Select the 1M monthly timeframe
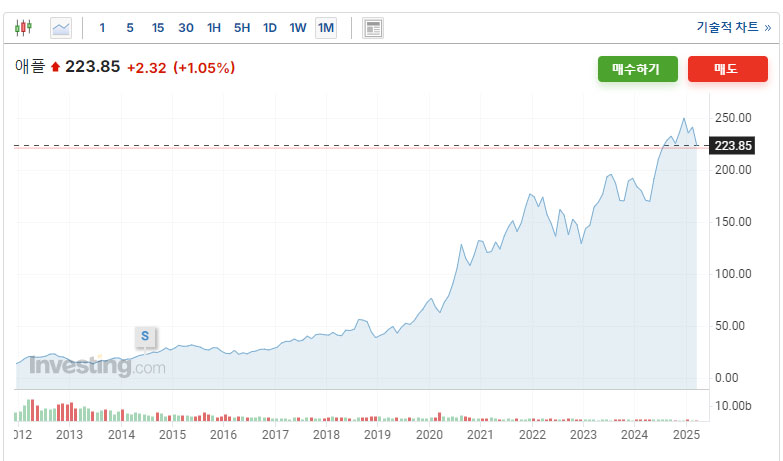This screenshot has width=783, height=461. coord(326,28)
